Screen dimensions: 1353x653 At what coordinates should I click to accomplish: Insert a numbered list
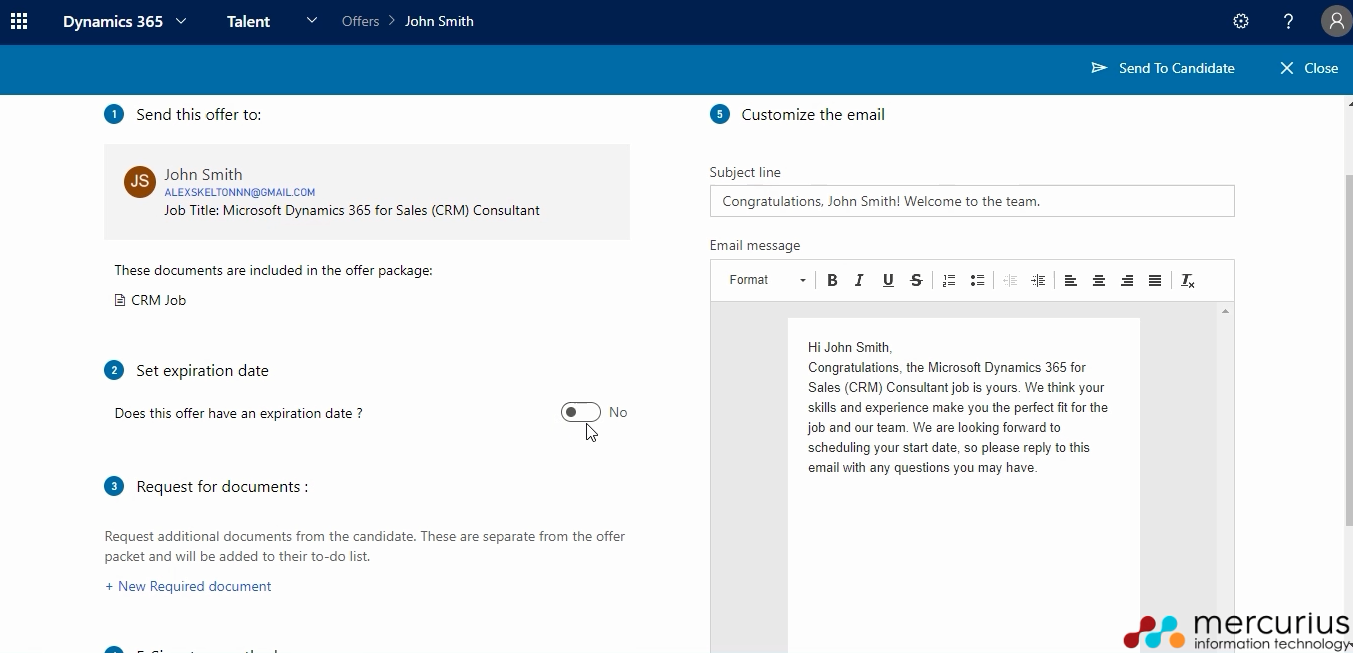[x=949, y=281]
